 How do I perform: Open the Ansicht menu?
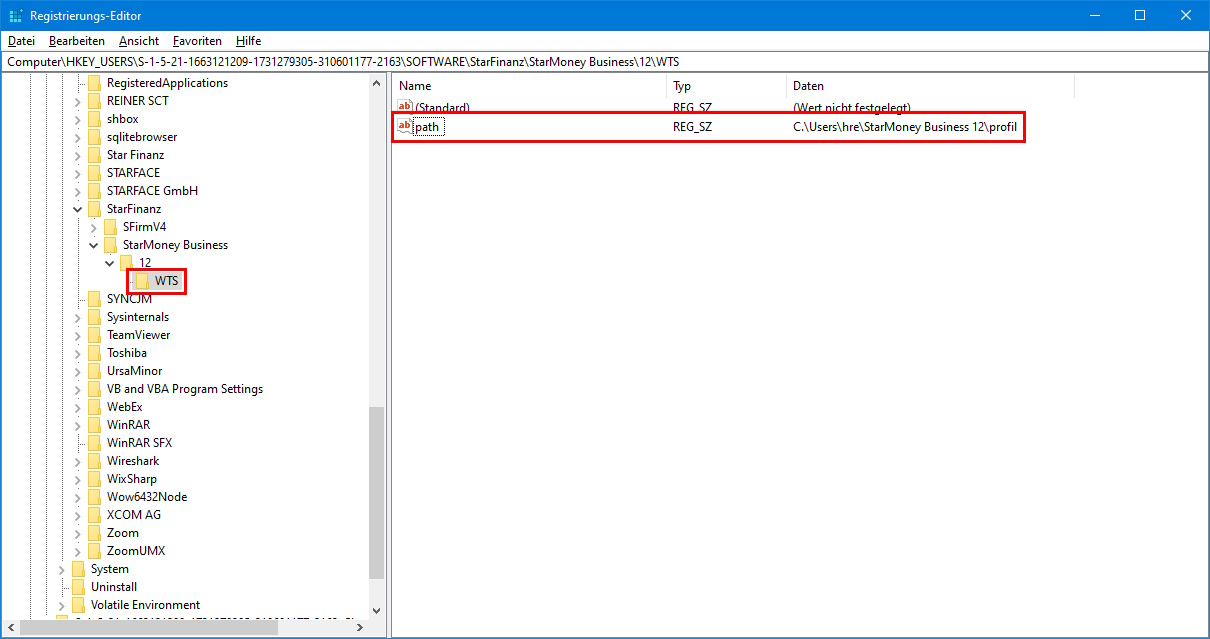tap(139, 41)
